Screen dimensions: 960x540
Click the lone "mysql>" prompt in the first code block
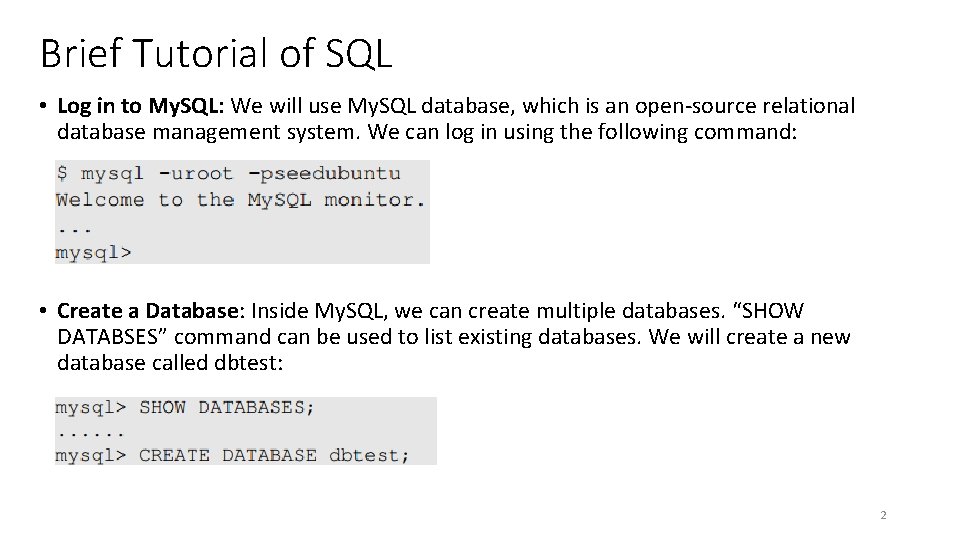point(92,253)
